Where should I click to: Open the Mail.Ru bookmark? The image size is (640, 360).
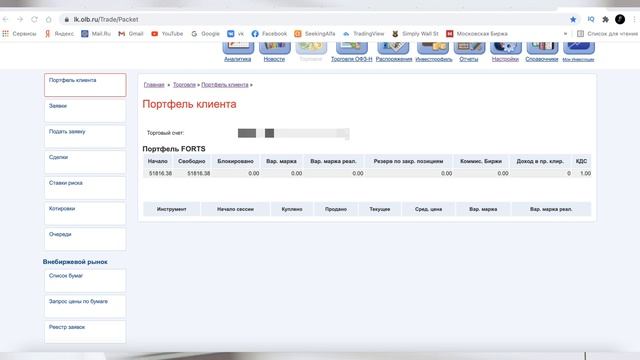[96, 34]
